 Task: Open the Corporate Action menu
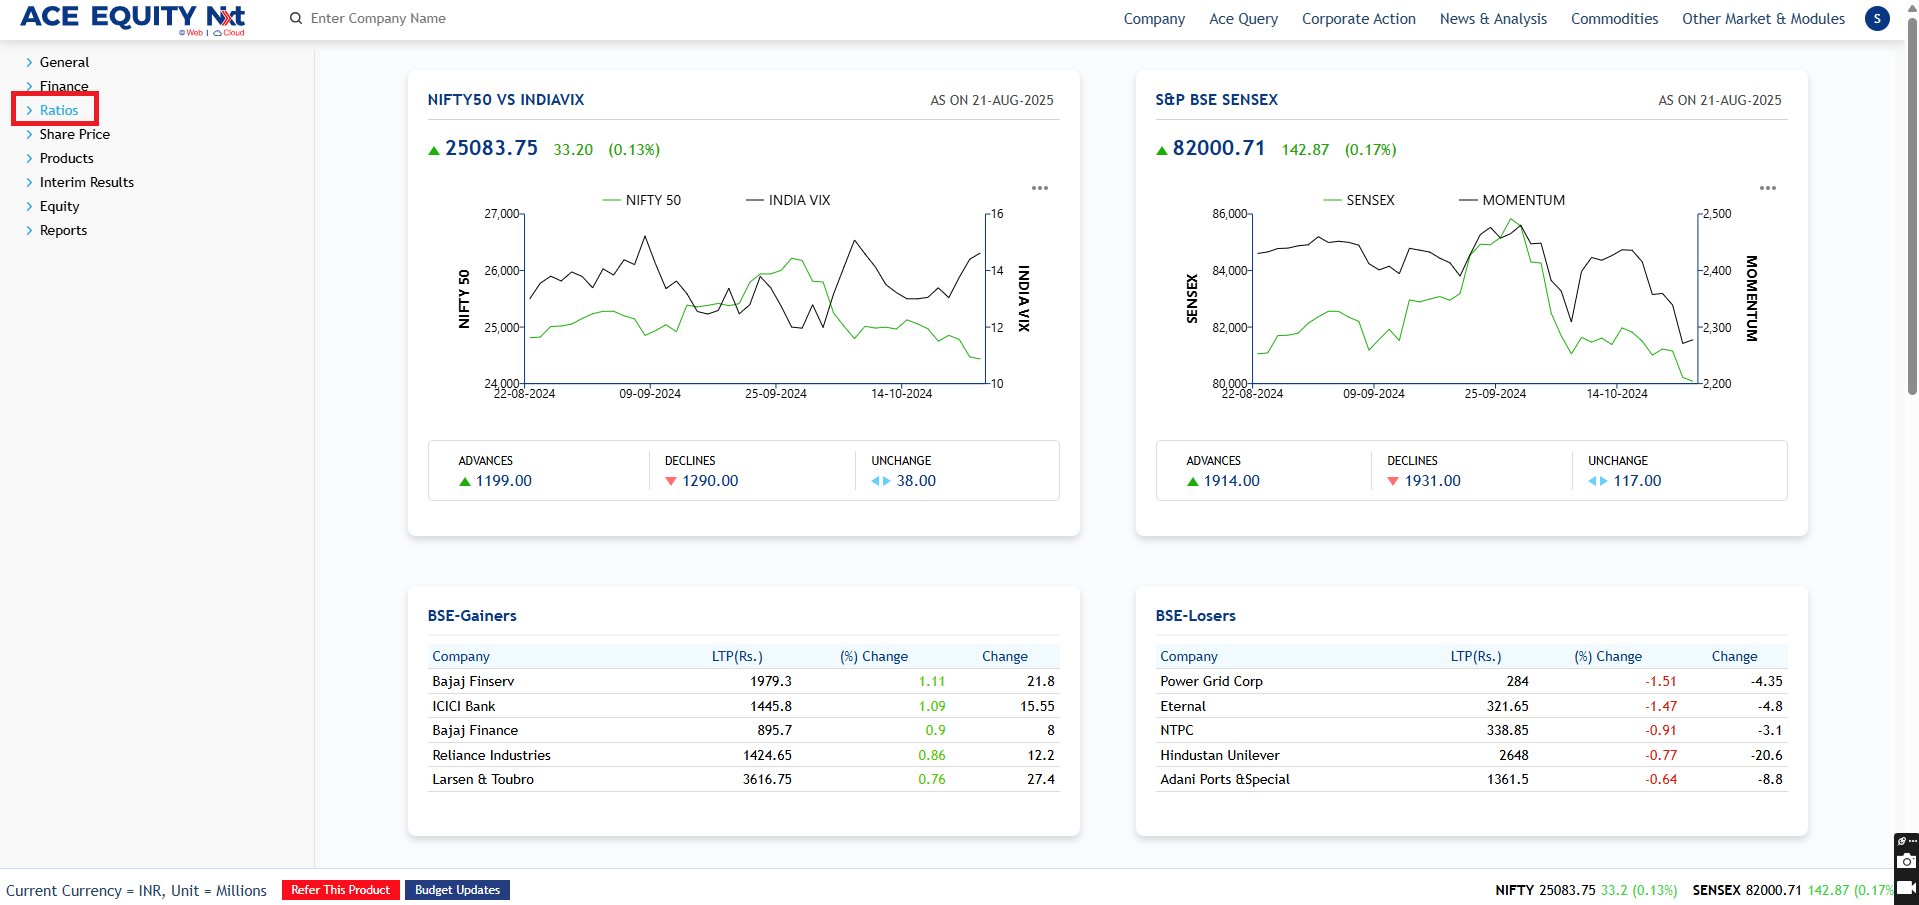[x=1358, y=18]
